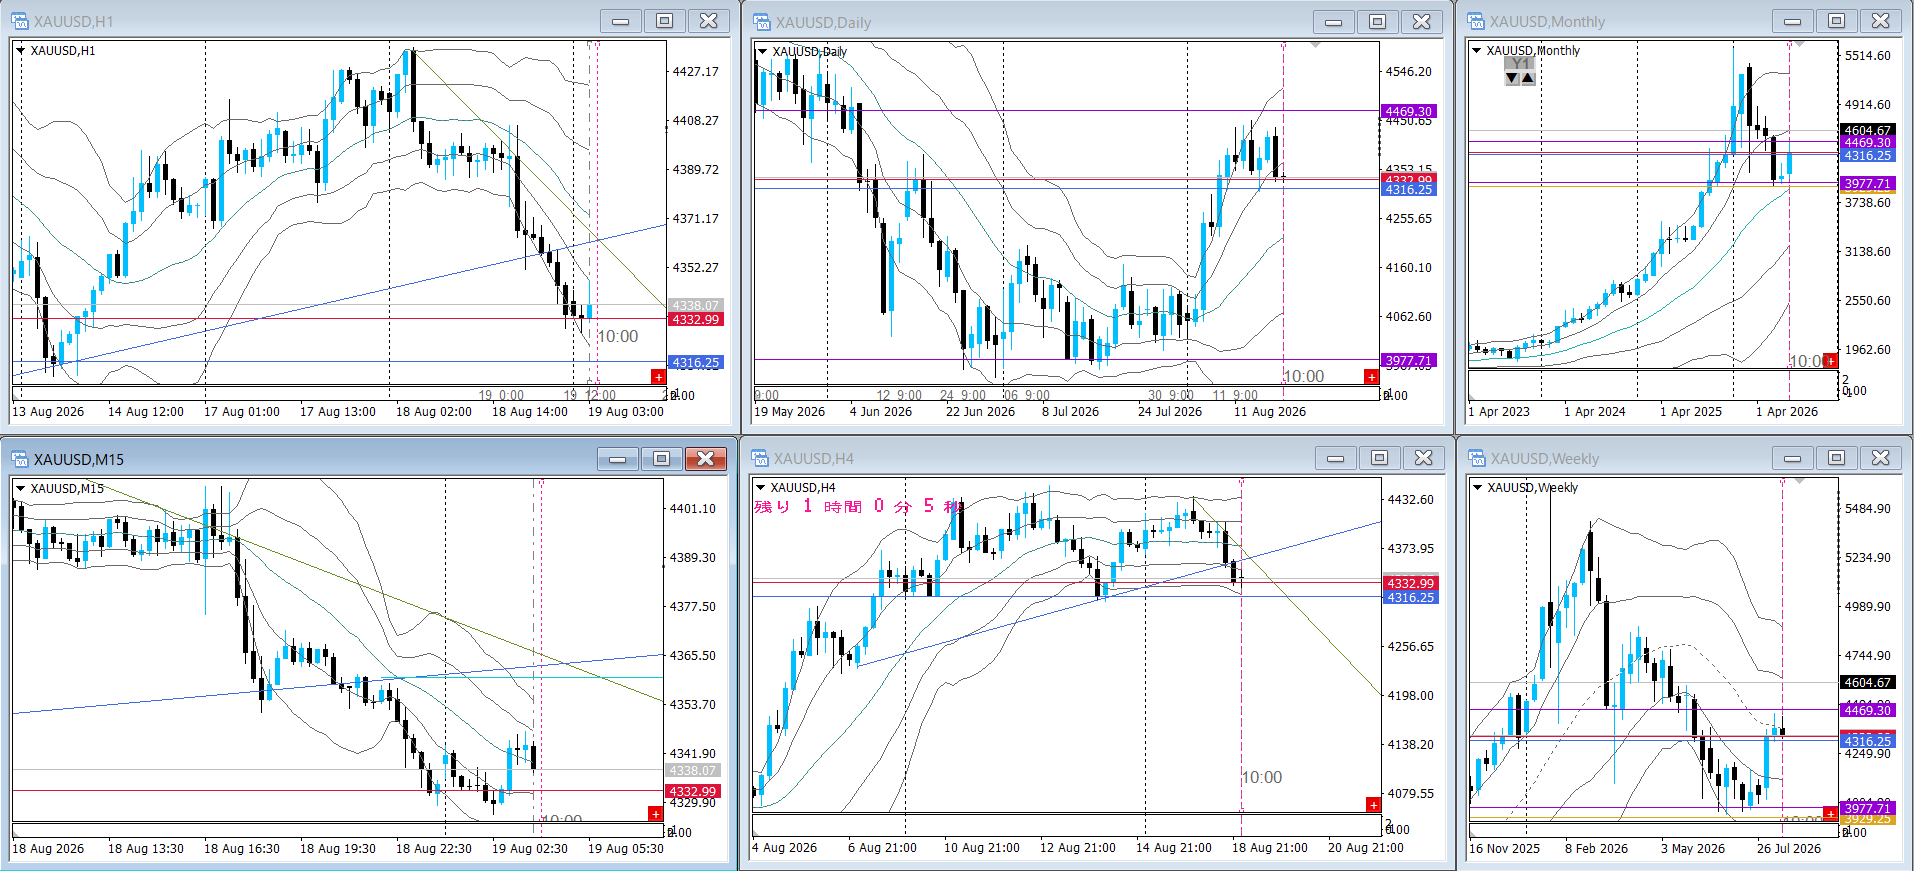Select the purple 3977.71 price label in Daily chart
Screen dimensions: 1914x871
[1408, 361]
